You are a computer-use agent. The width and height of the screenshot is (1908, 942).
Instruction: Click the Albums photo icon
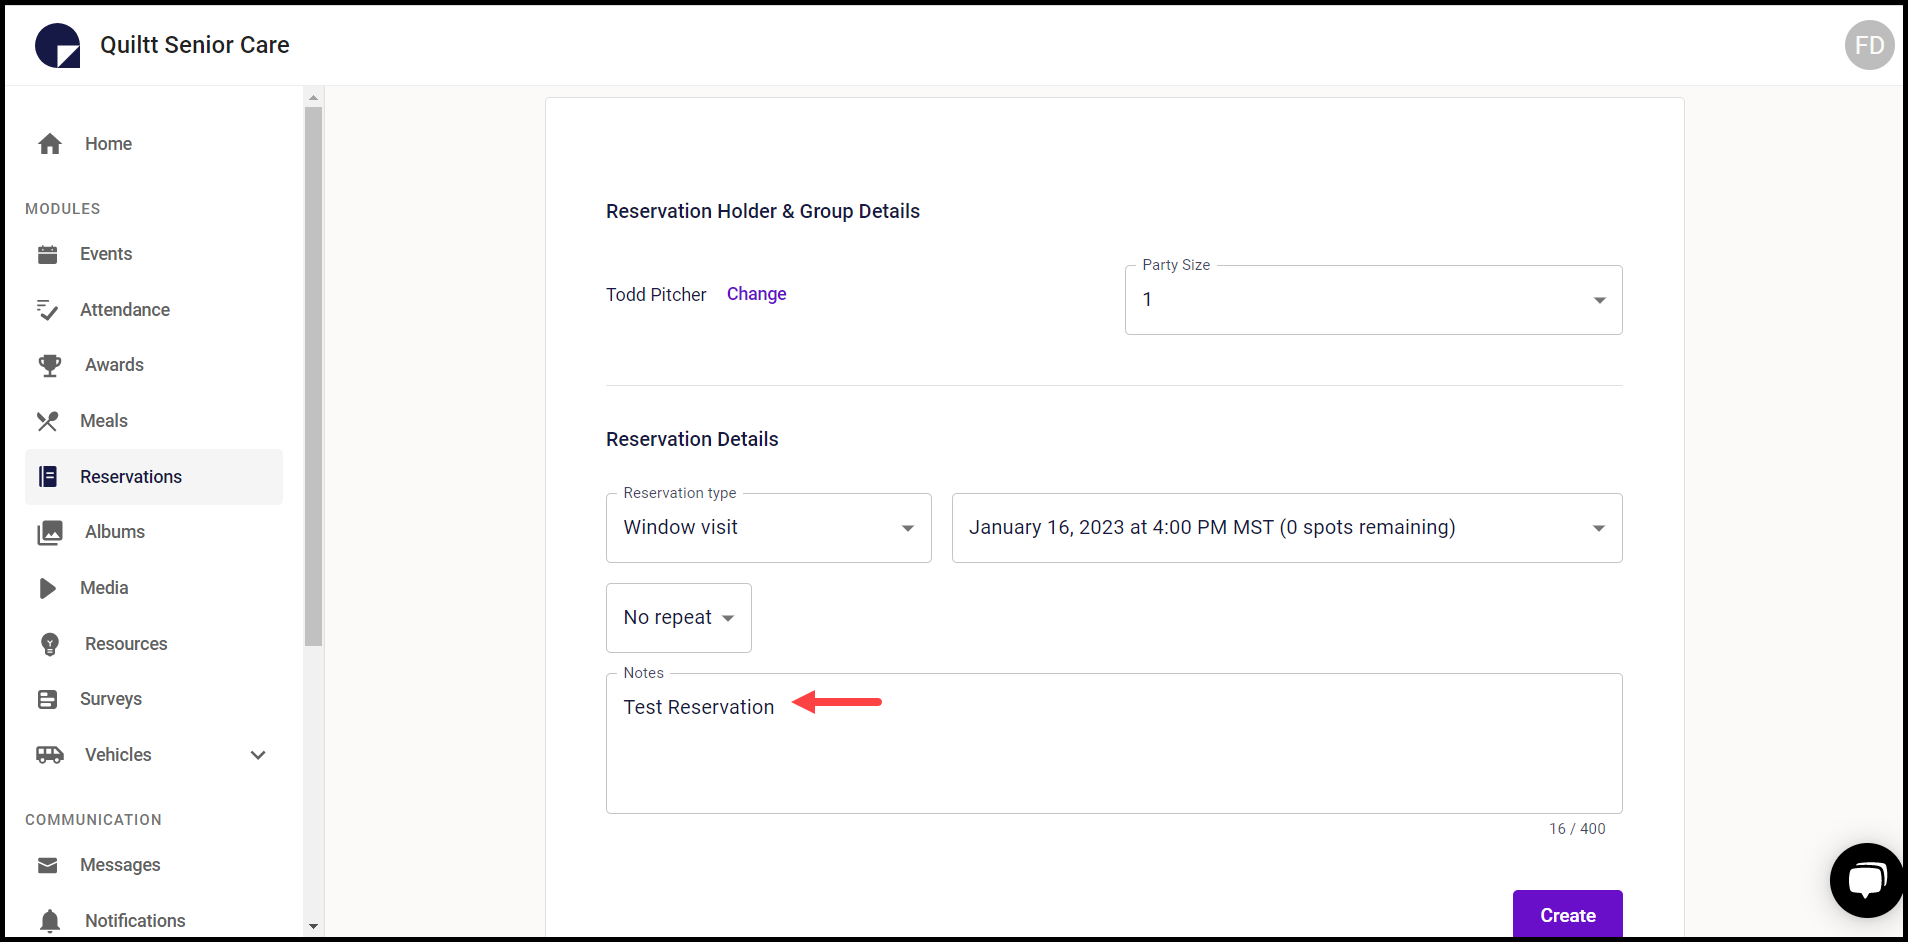50,532
